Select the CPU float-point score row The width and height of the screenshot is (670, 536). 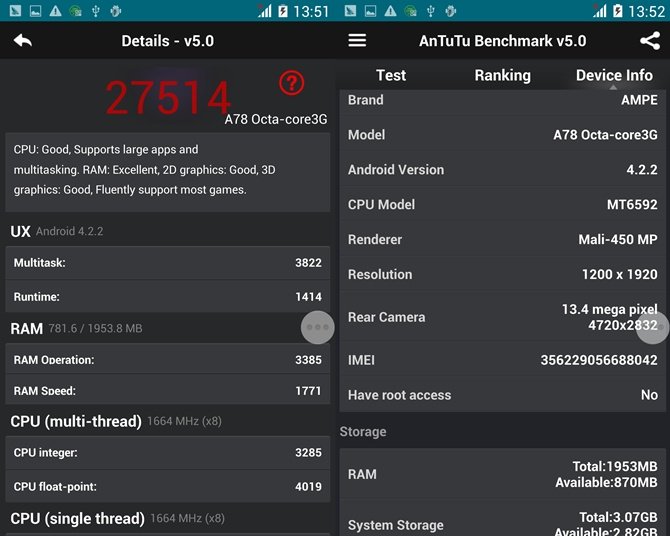pos(168,486)
